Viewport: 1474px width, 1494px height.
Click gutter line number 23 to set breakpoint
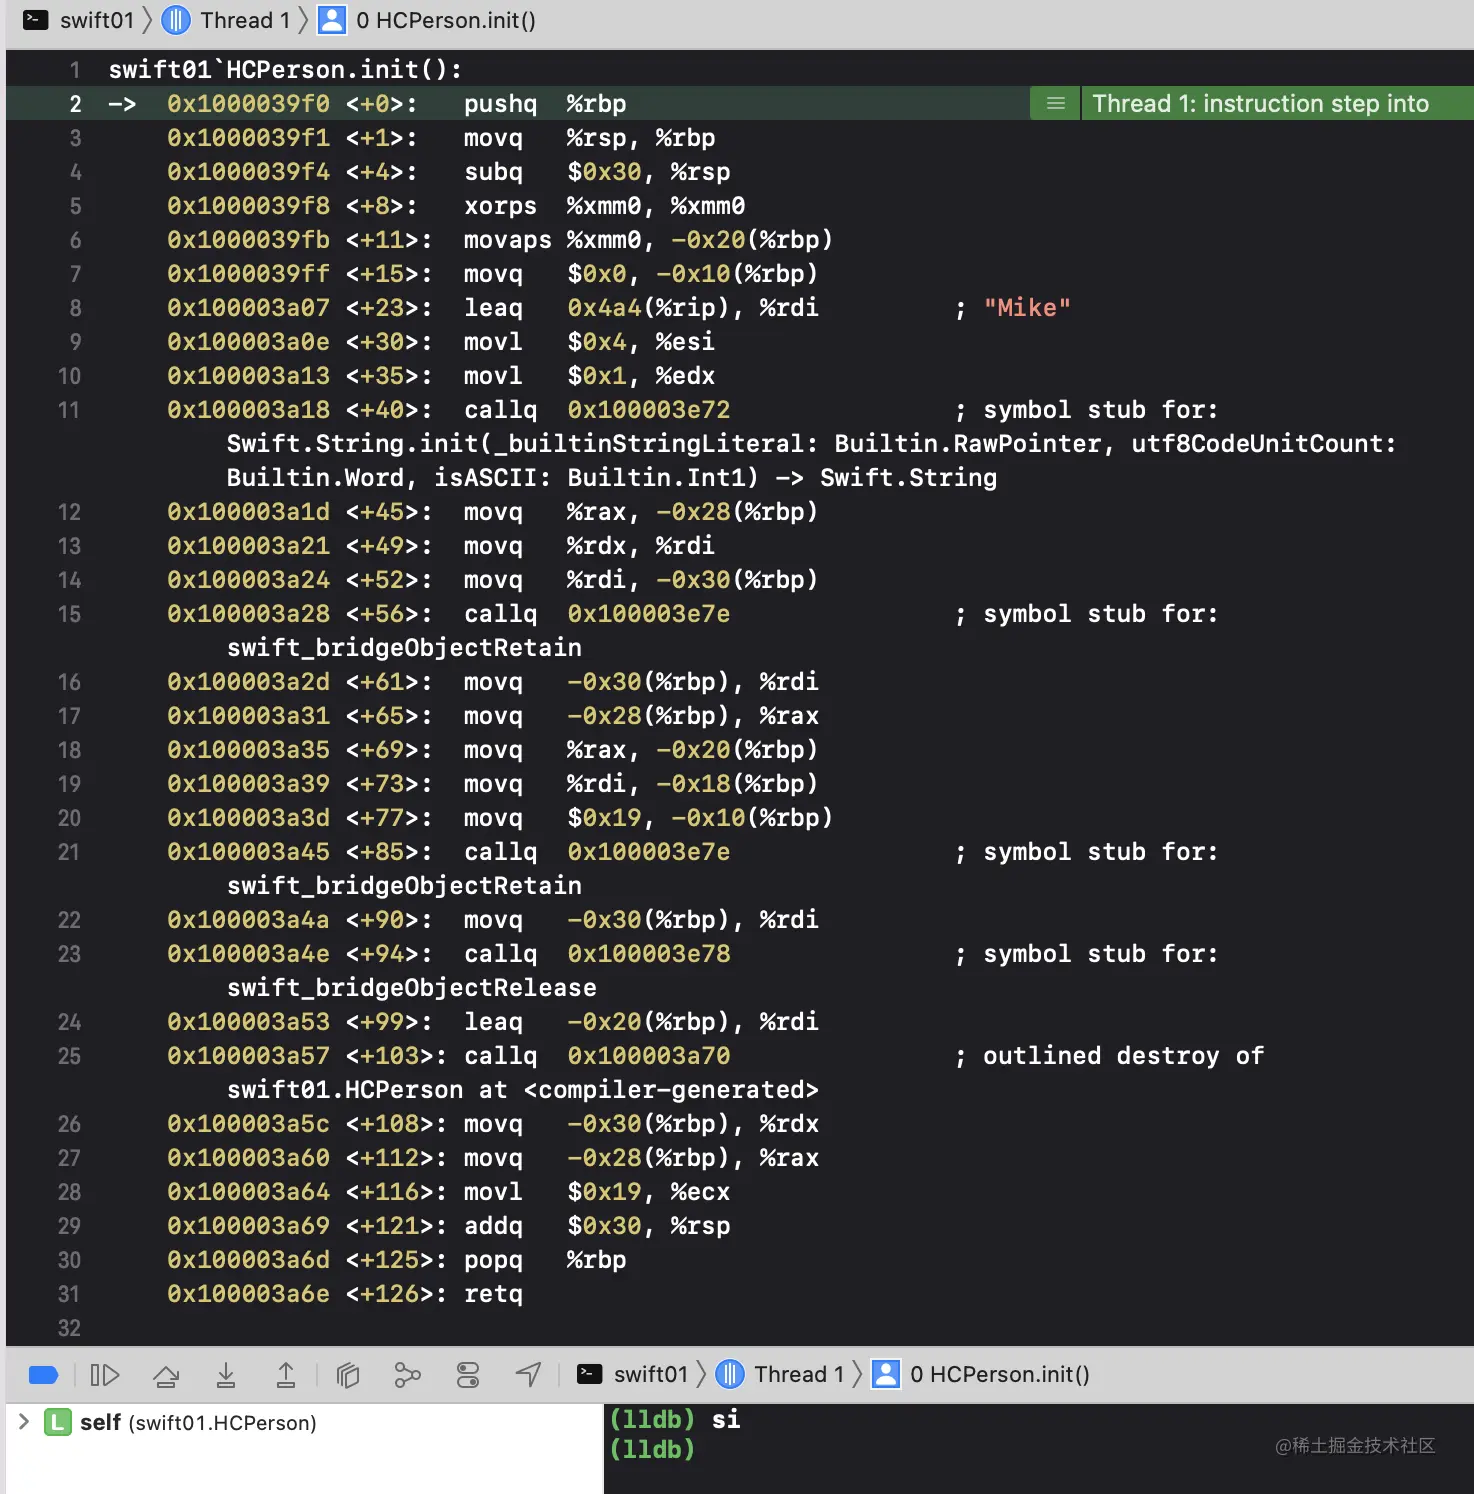click(x=69, y=954)
